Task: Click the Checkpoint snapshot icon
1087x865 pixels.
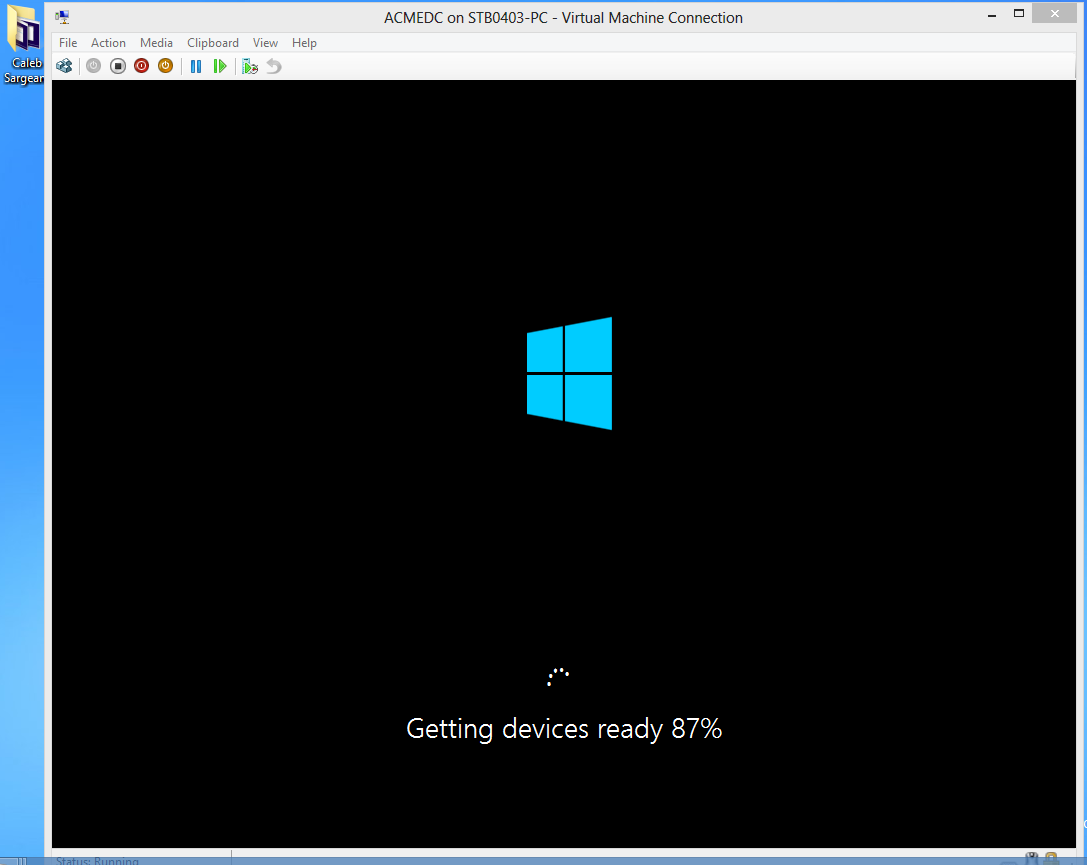Action: [x=250, y=66]
